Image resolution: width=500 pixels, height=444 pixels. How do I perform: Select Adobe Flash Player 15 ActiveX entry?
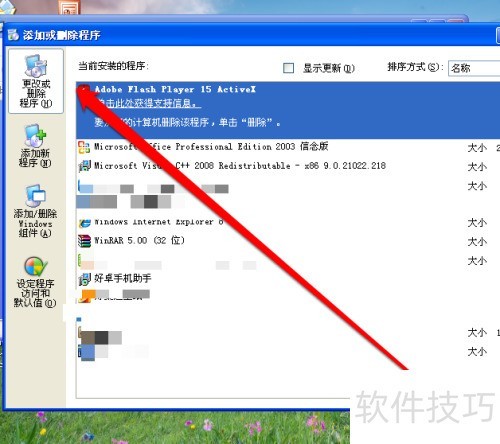click(x=288, y=110)
